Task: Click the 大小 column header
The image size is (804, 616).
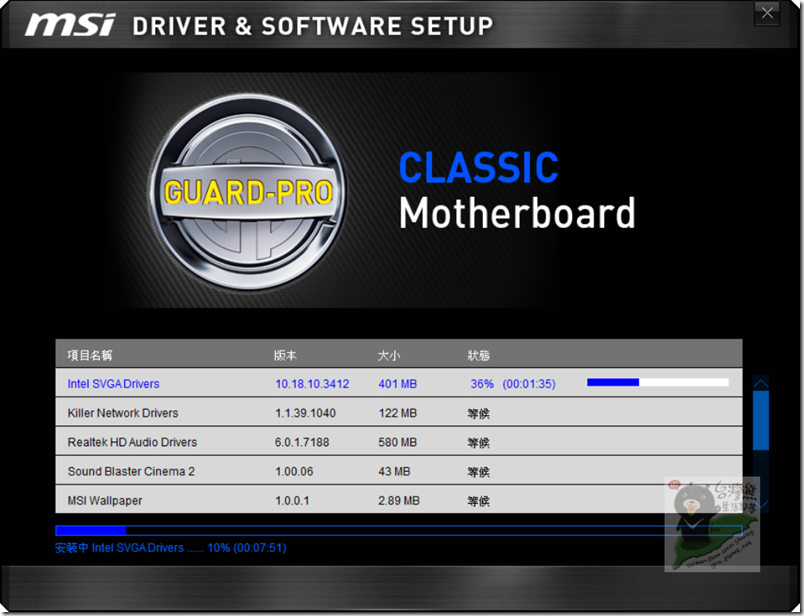Action: [389, 355]
